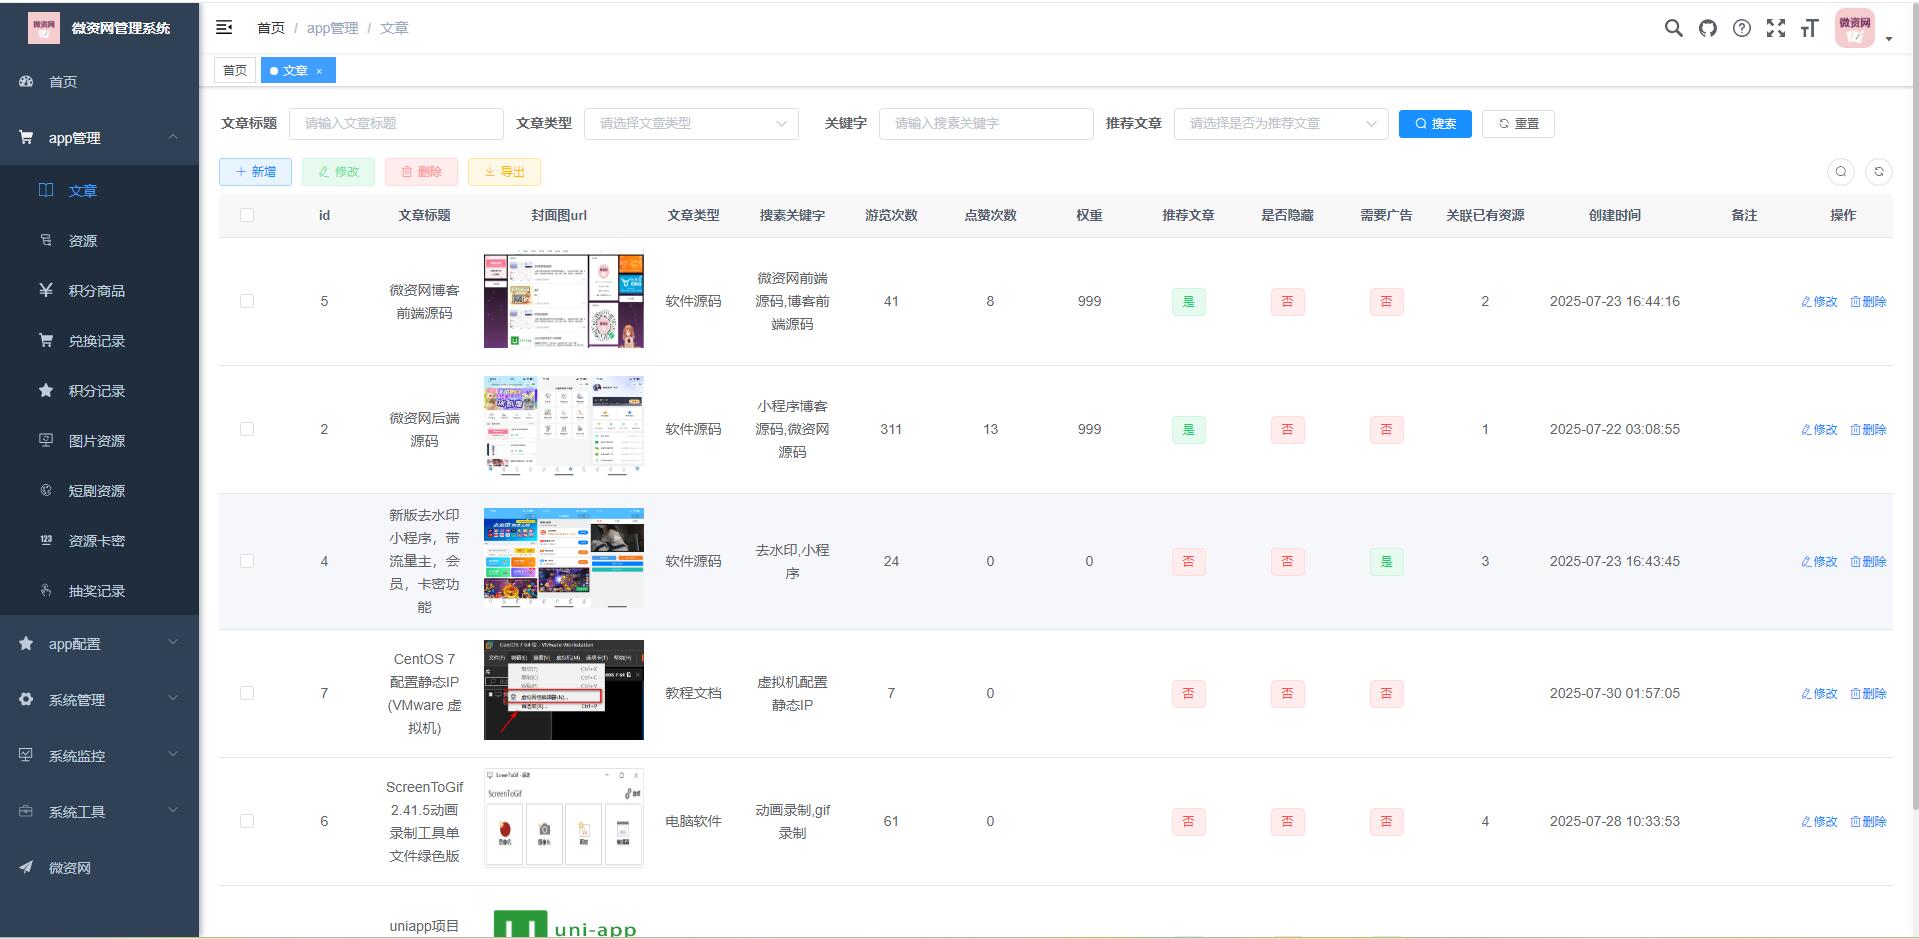Click the blue 搜索 button
Screen dimensions: 1919x939
[x=1435, y=124]
